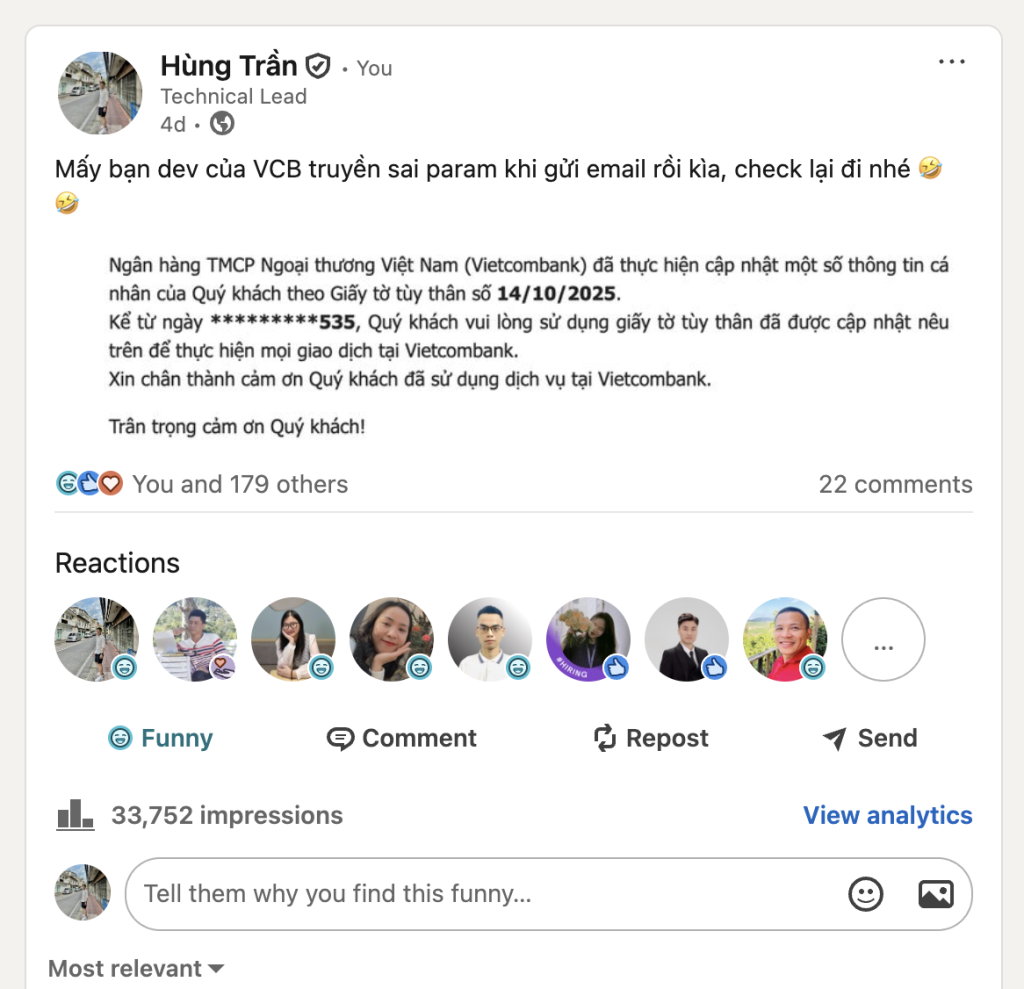The width and height of the screenshot is (1024, 989).
Task: Show more reactions via ellipsis circle
Action: (x=883, y=640)
